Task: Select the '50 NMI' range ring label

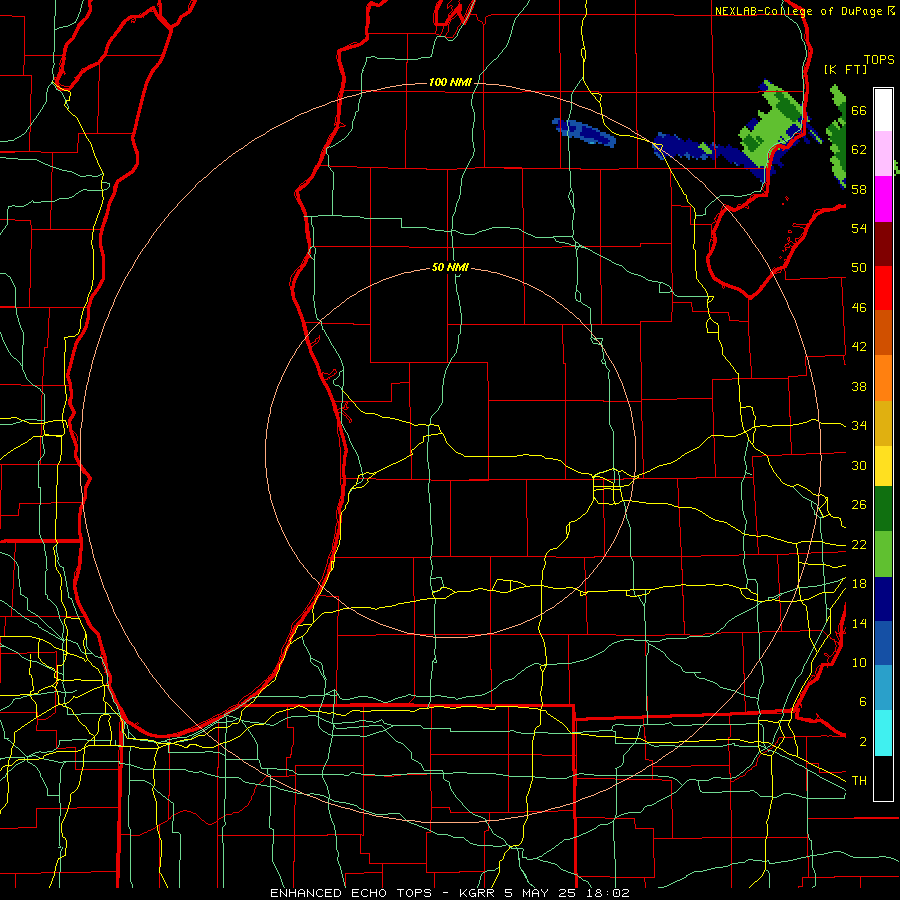Action: click(x=450, y=267)
